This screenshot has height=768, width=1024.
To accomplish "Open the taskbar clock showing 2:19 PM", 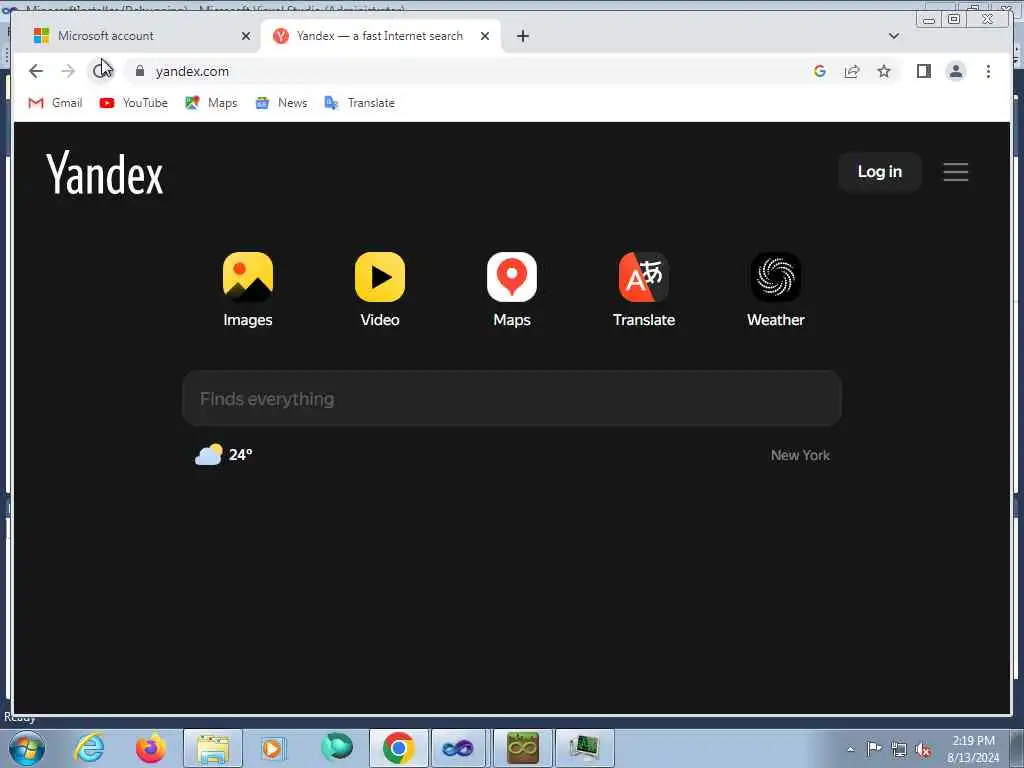I will tap(973, 749).
